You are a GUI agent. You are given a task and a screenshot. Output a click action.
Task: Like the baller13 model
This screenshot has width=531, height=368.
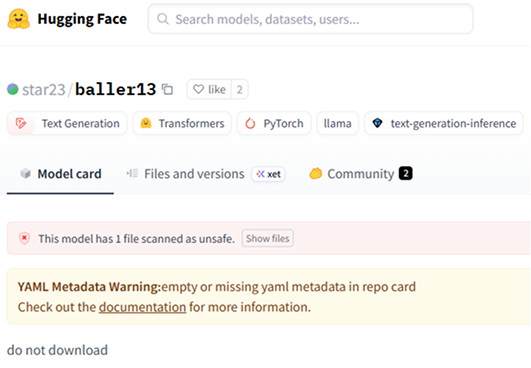point(209,89)
